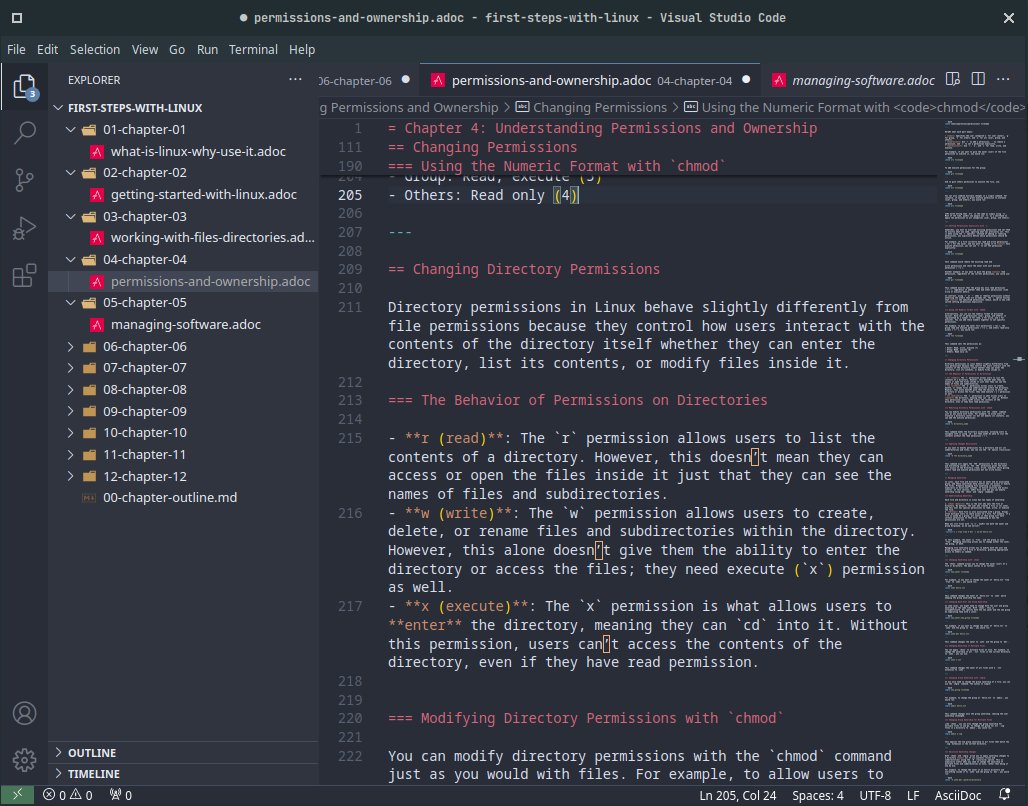Open the Selection menu
Image resolution: width=1028 pixels, height=806 pixels.
point(95,49)
